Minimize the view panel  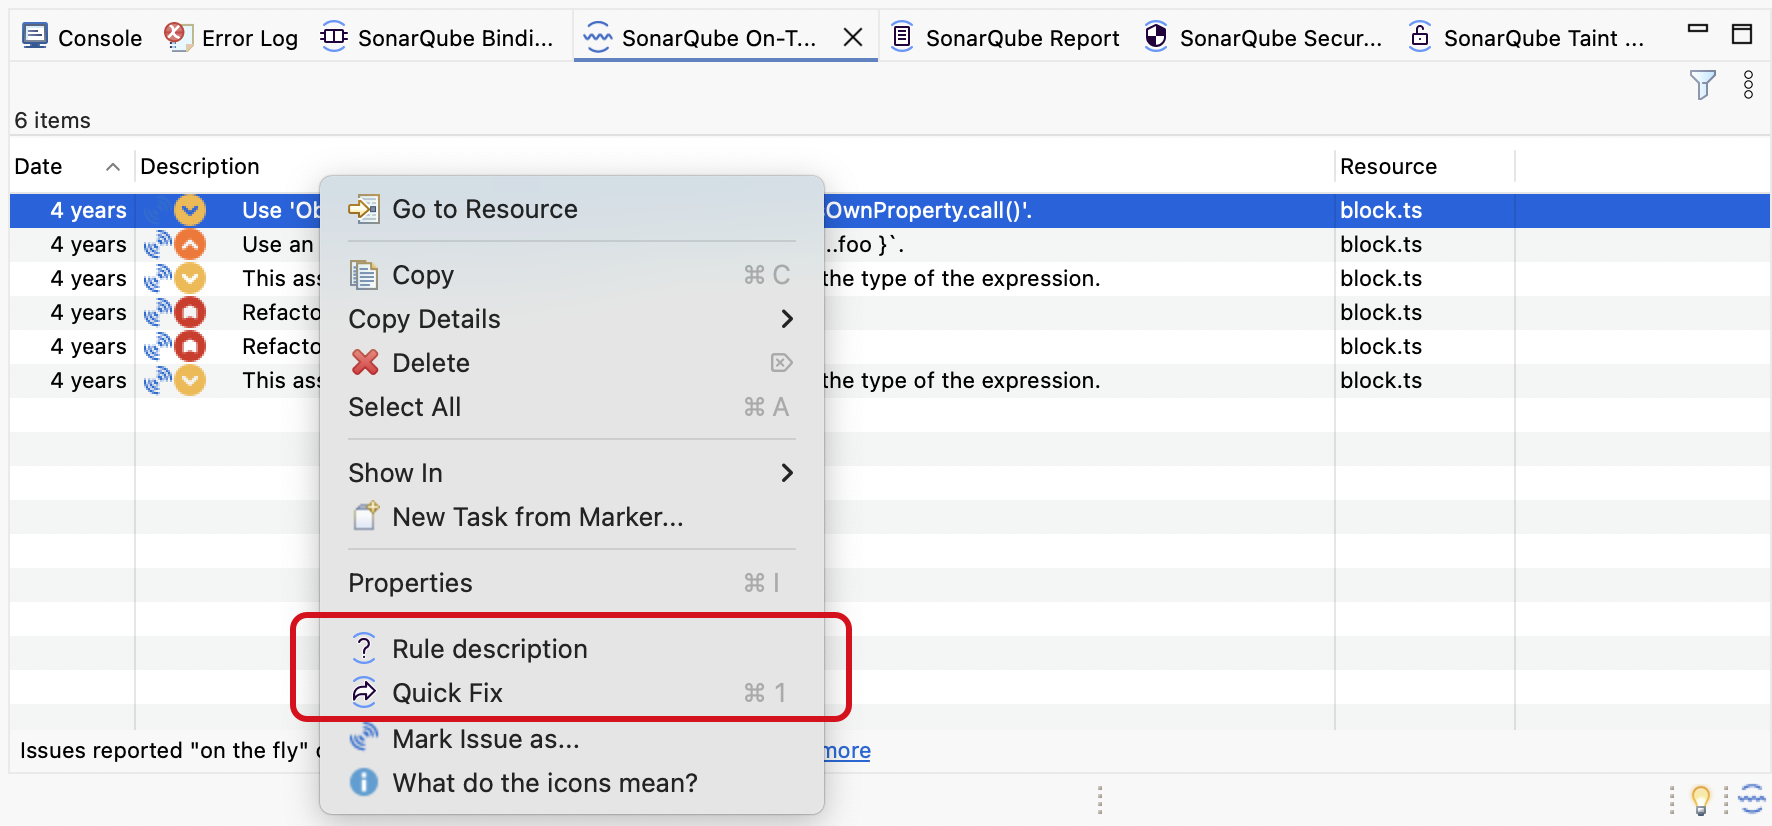click(x=1698, y=29)
